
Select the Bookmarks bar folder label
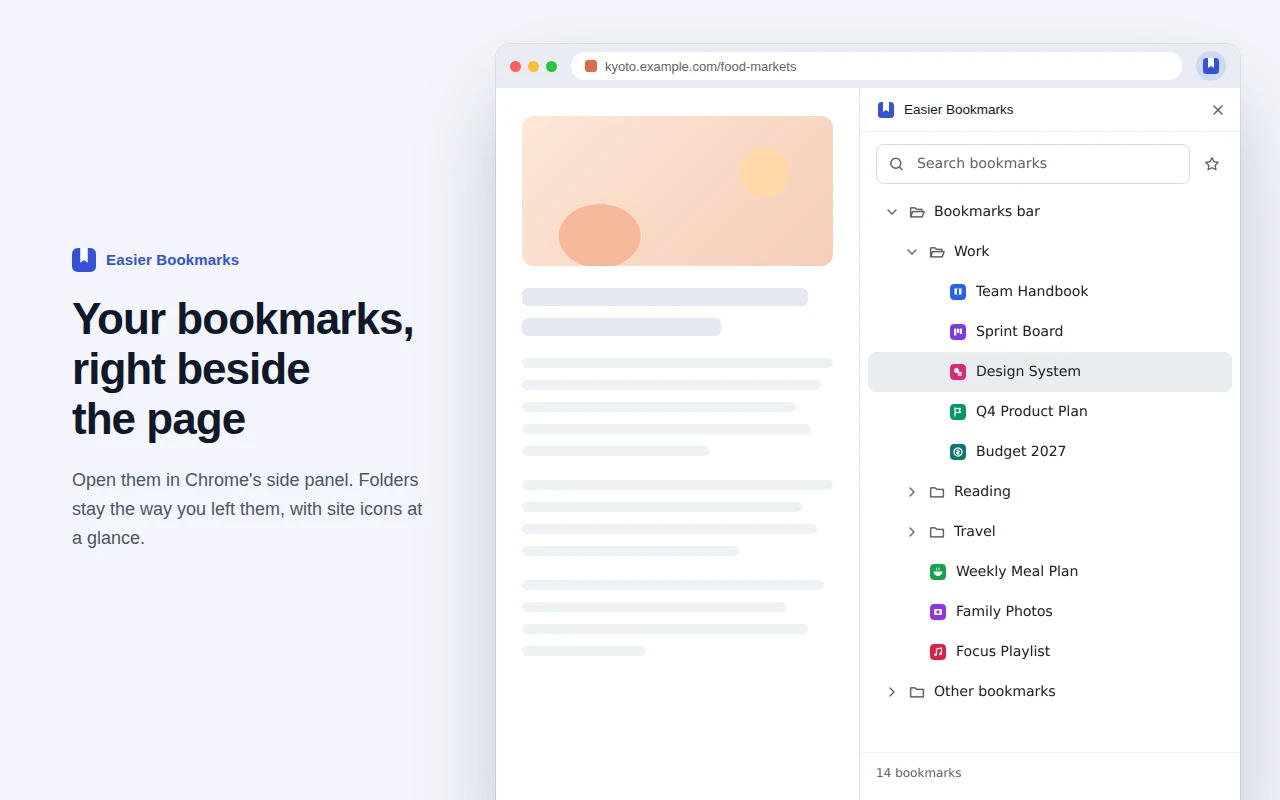pos(987,212)
